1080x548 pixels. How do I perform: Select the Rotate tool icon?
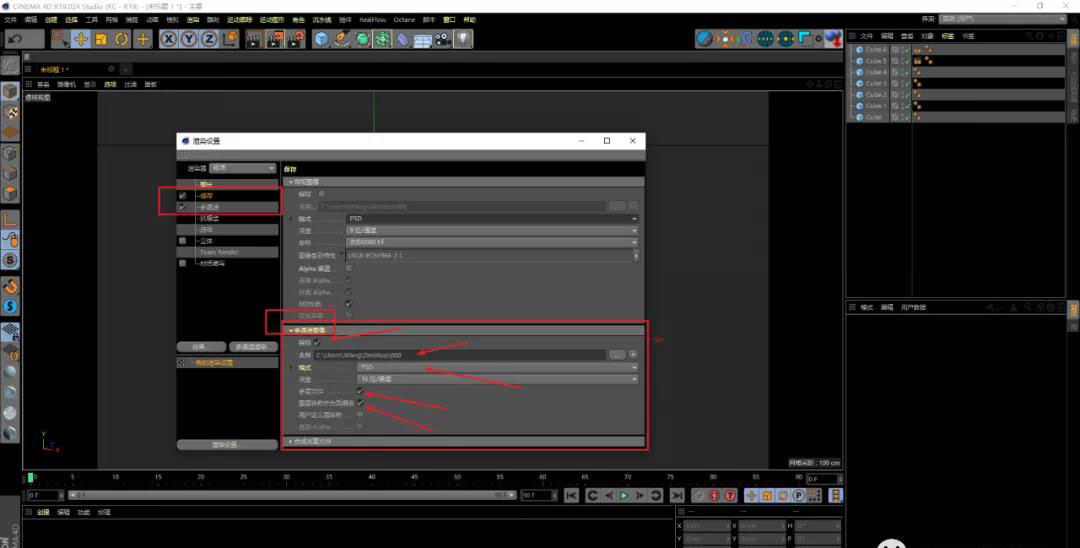click(x=122, y=39)
